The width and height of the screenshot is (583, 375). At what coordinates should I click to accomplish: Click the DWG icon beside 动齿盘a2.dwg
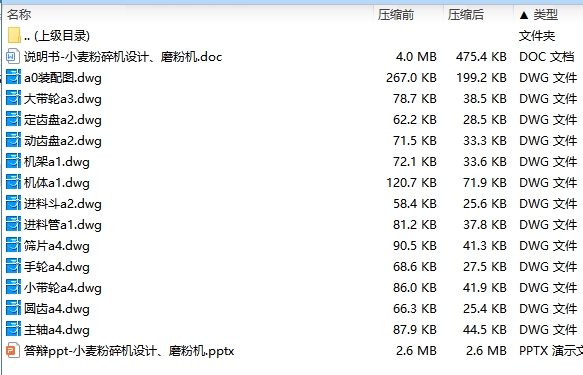pos(13,140)
